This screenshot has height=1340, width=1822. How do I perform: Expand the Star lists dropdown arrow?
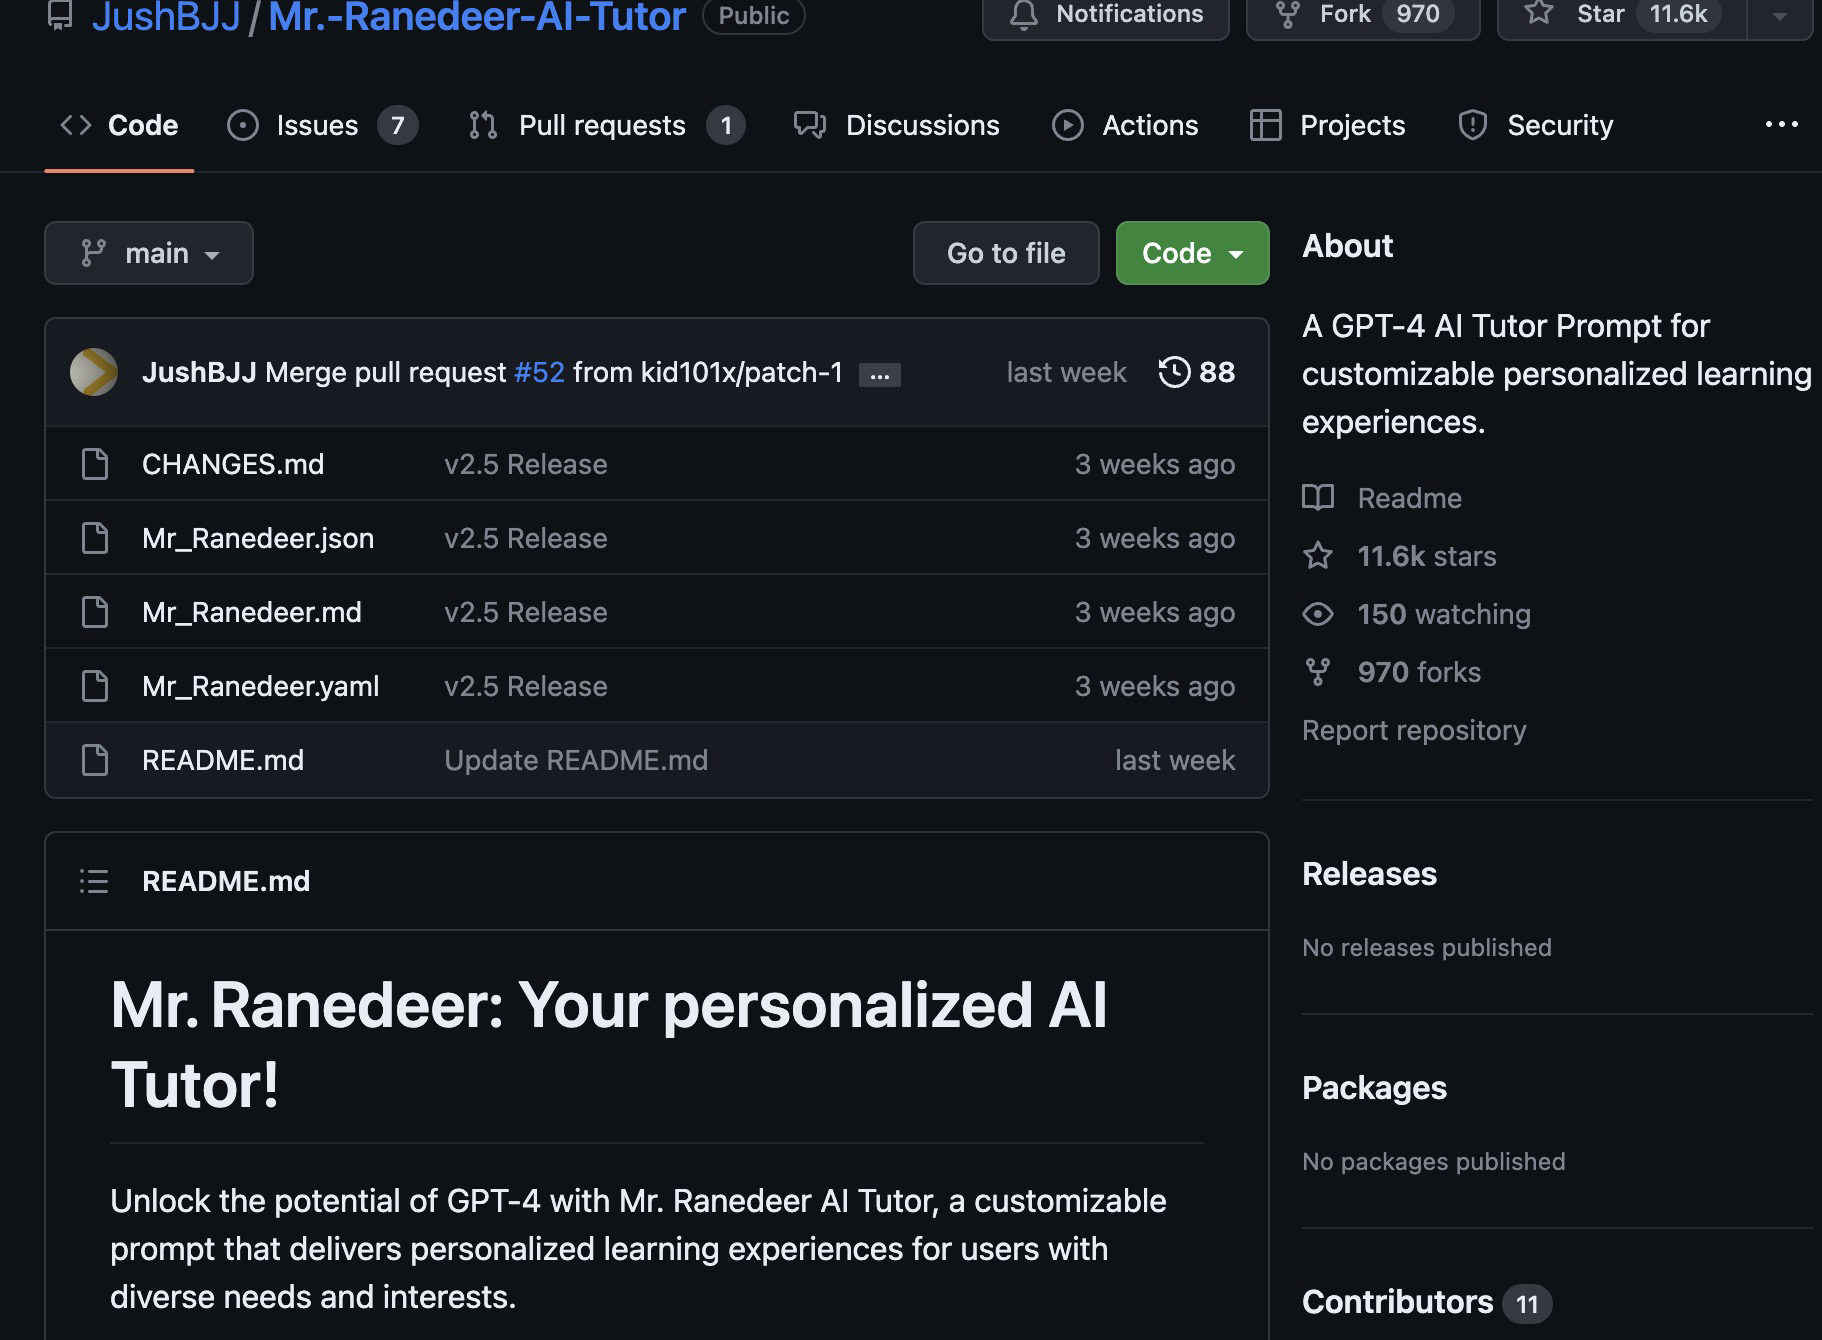pos(1780,15)
